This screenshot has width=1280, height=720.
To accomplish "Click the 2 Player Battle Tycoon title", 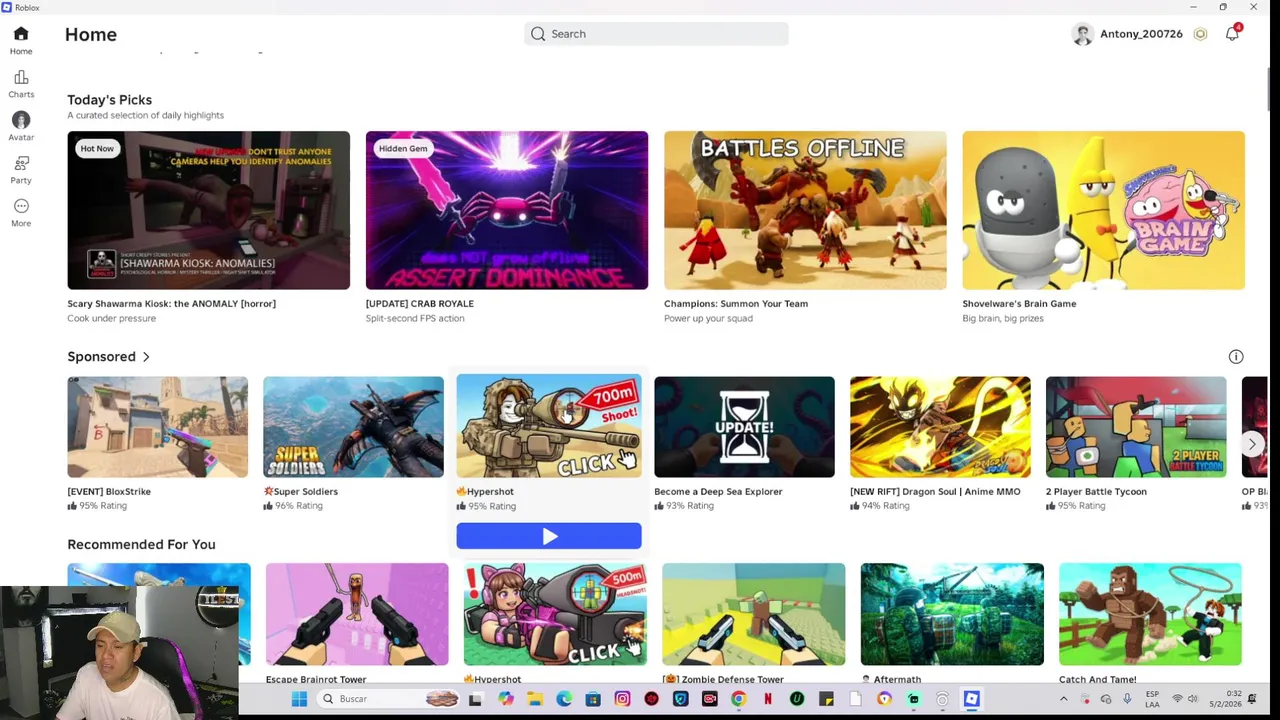I will 1096,492.
